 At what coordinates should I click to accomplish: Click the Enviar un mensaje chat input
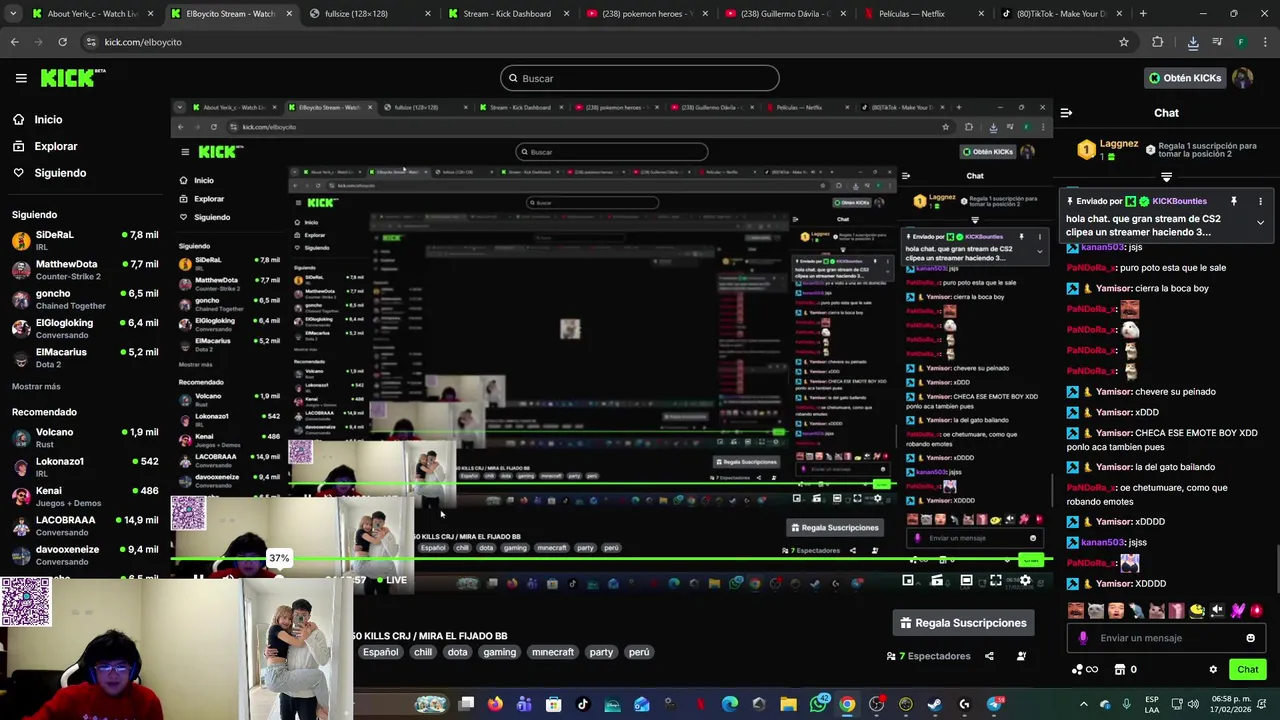1168,638
